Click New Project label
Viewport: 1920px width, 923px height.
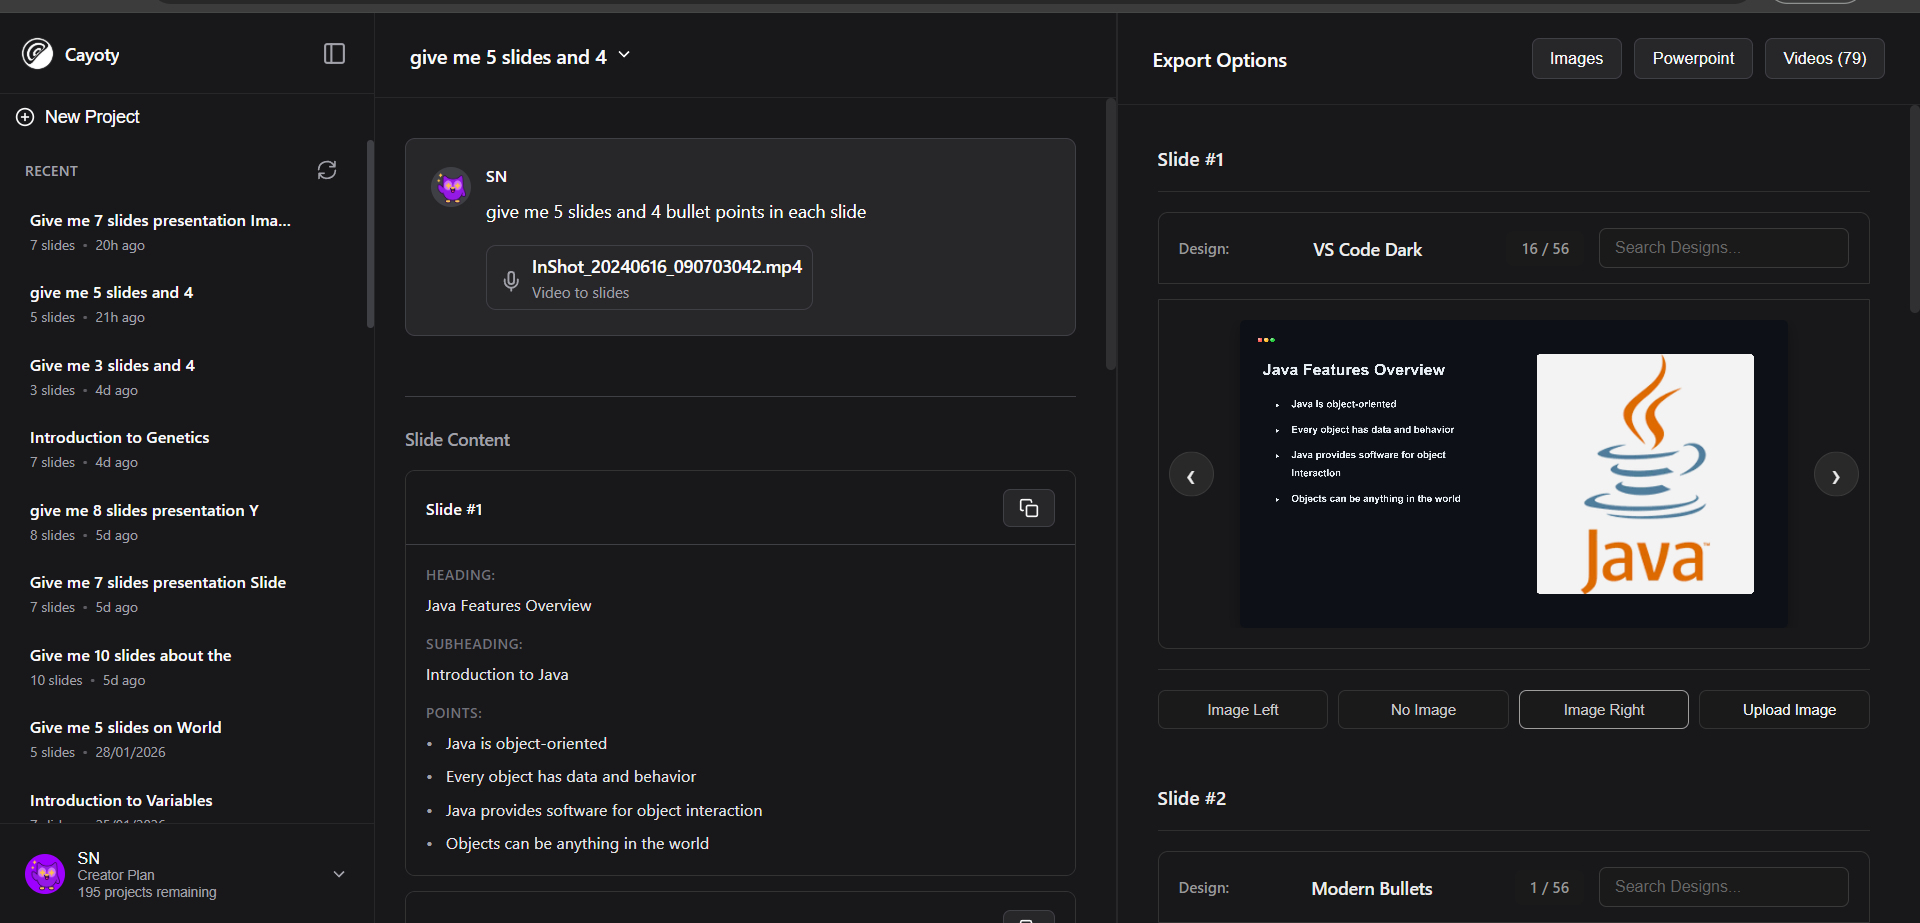click(92, 117)
